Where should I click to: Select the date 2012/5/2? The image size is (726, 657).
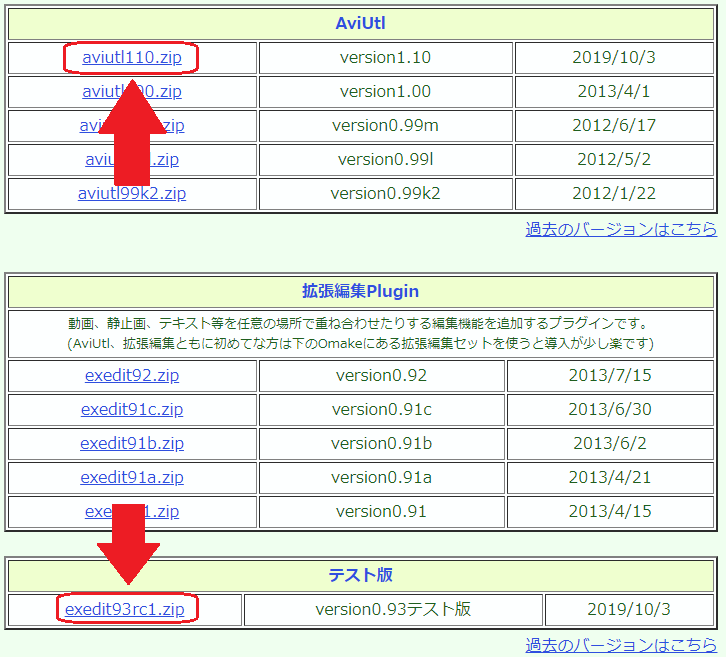point(614,160)
